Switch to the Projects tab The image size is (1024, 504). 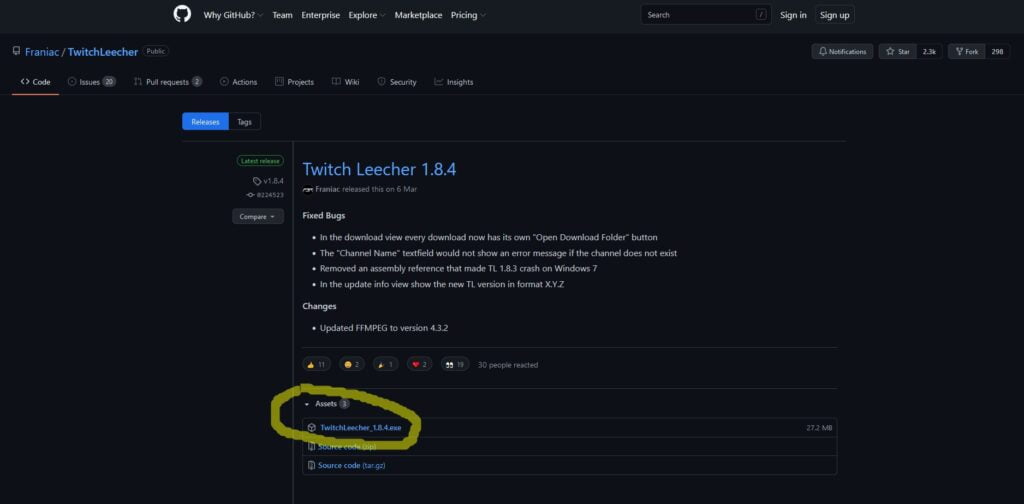coord(295,82)
